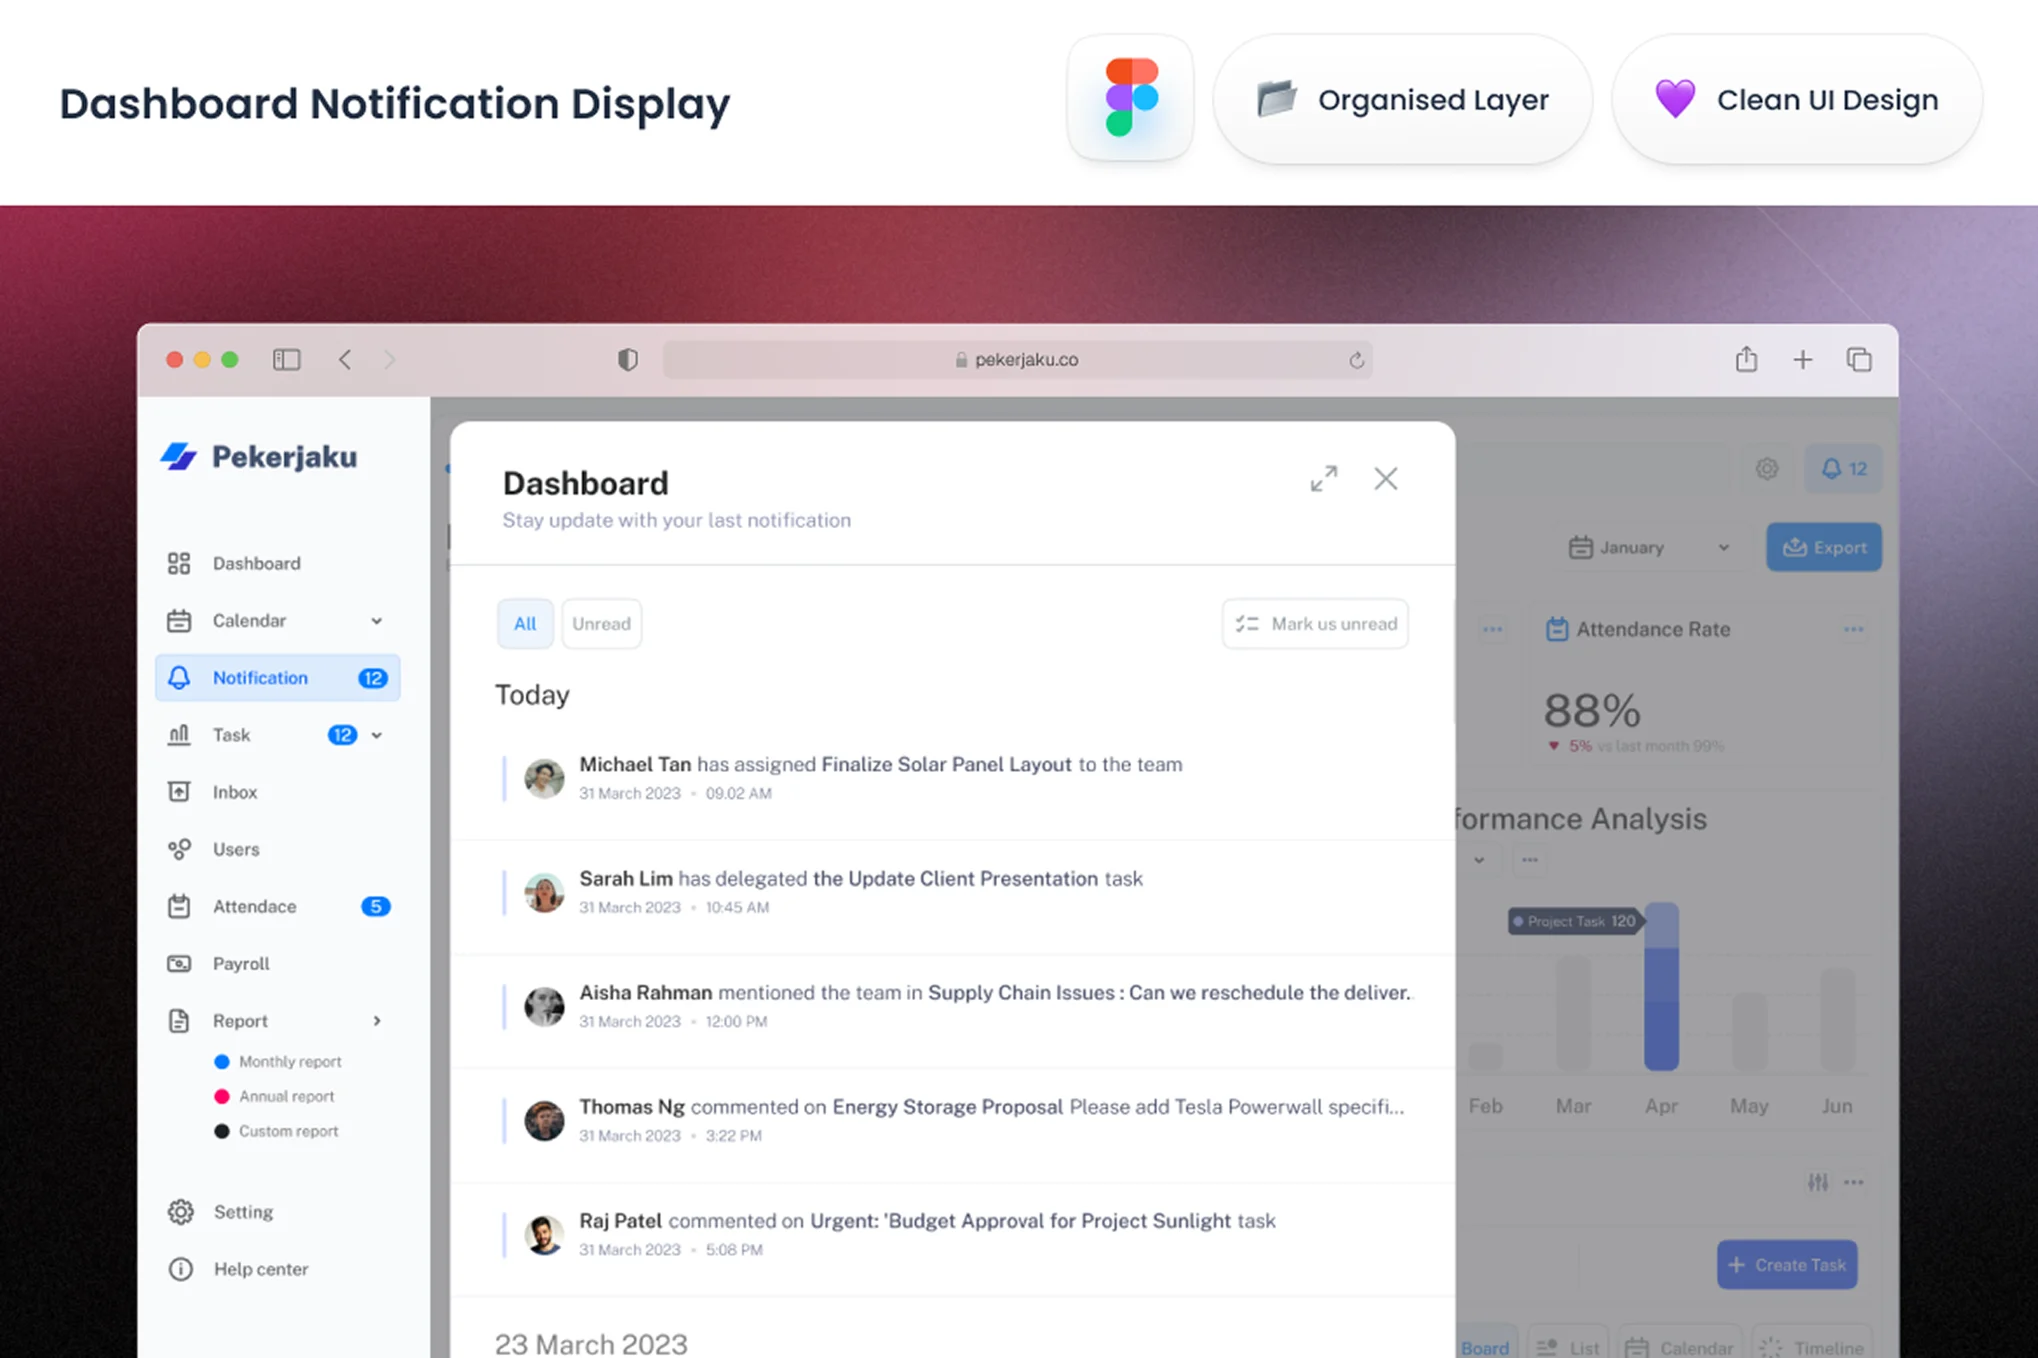Screen dimensions: 2038x1358
Task: Click the Organised Layer folder badge
Action: click(x=1402, y=99)
